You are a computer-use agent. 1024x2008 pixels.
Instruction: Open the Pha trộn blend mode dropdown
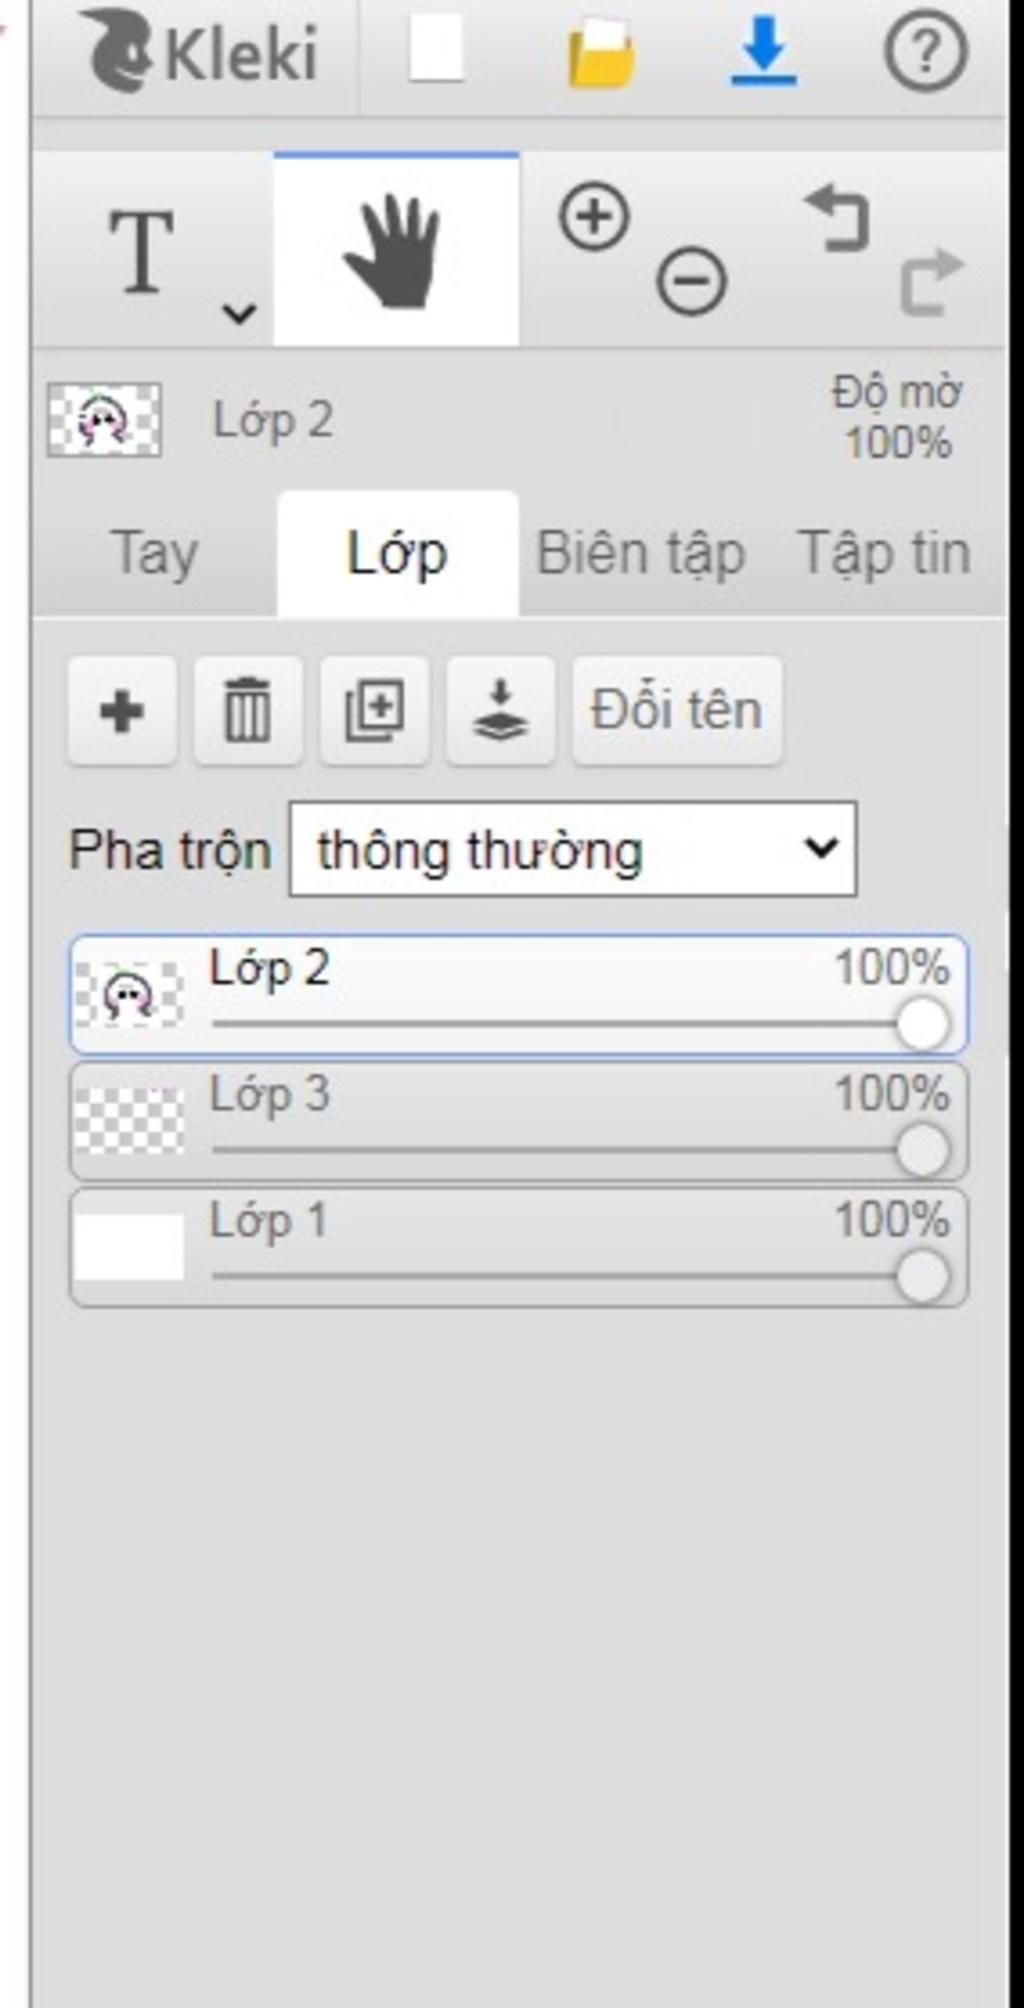572,849
